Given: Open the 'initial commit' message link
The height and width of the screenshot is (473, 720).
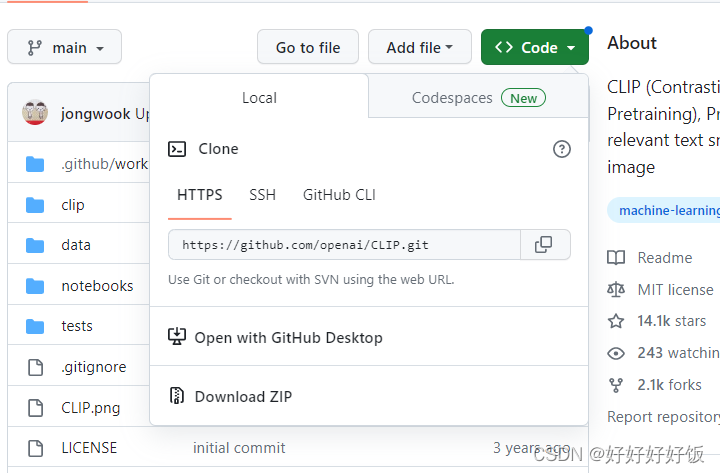Looking at the screenshot, I should 239,448.
